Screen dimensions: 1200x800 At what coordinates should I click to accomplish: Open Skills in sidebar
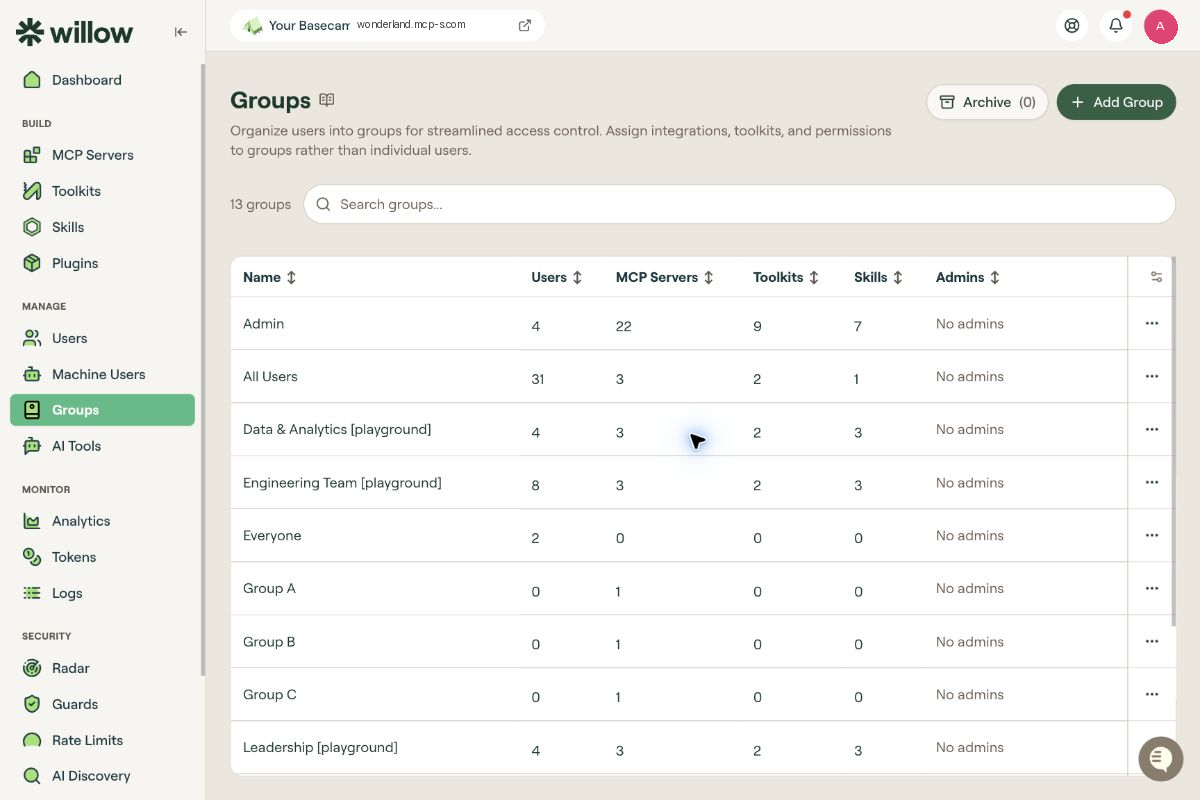coord(102,227)
